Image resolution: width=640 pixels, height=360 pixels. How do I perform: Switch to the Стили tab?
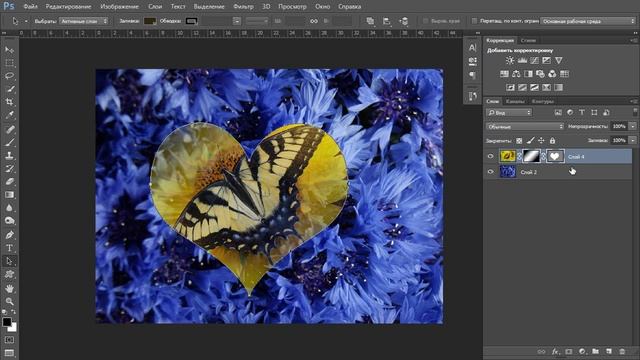pos(528,40)
